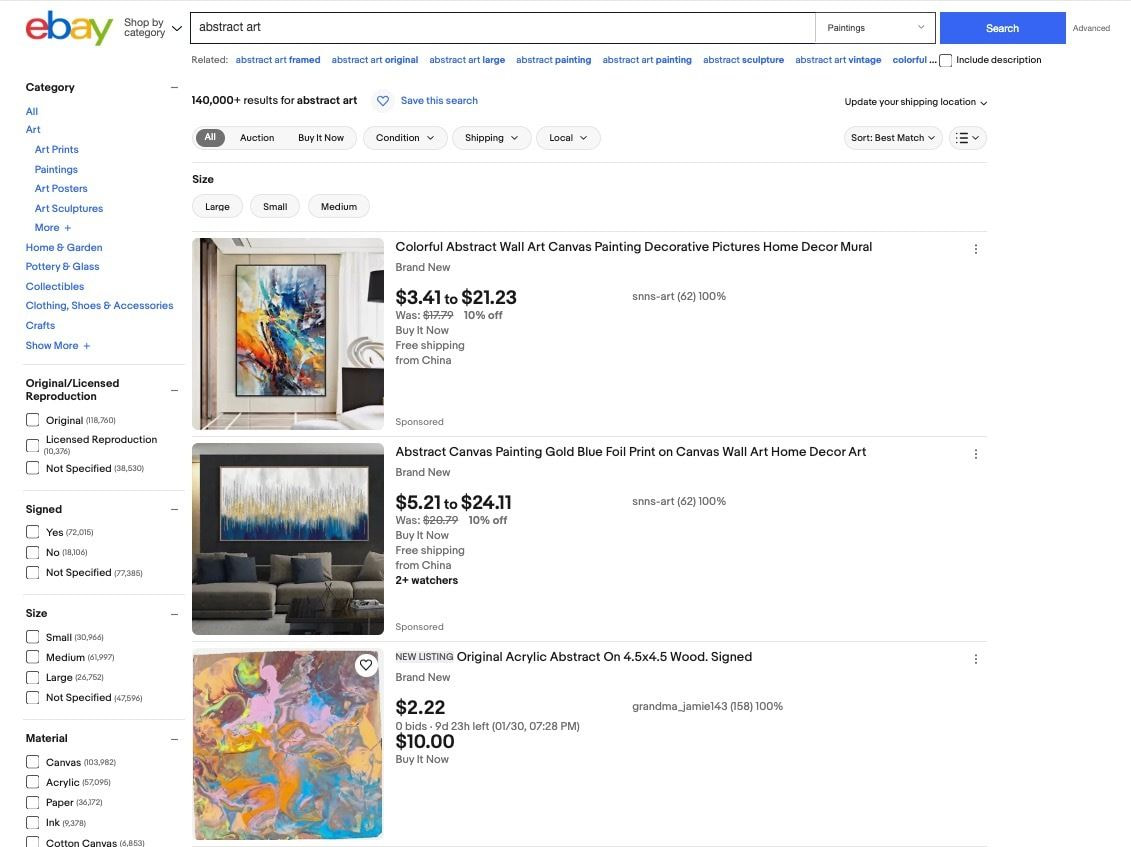Enable the Include description checkbox
1131x847 pixels.
point(946,61)
